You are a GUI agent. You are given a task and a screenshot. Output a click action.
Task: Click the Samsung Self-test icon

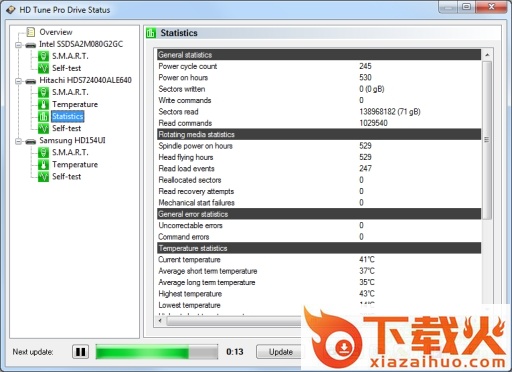pos(43,176)
